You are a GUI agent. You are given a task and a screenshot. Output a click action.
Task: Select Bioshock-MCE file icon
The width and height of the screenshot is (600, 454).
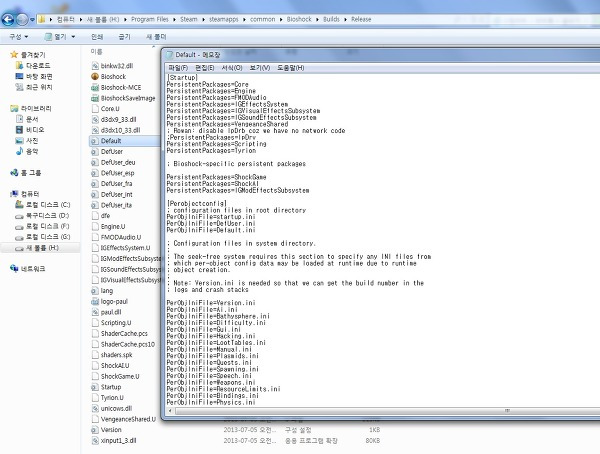(95, 87)
